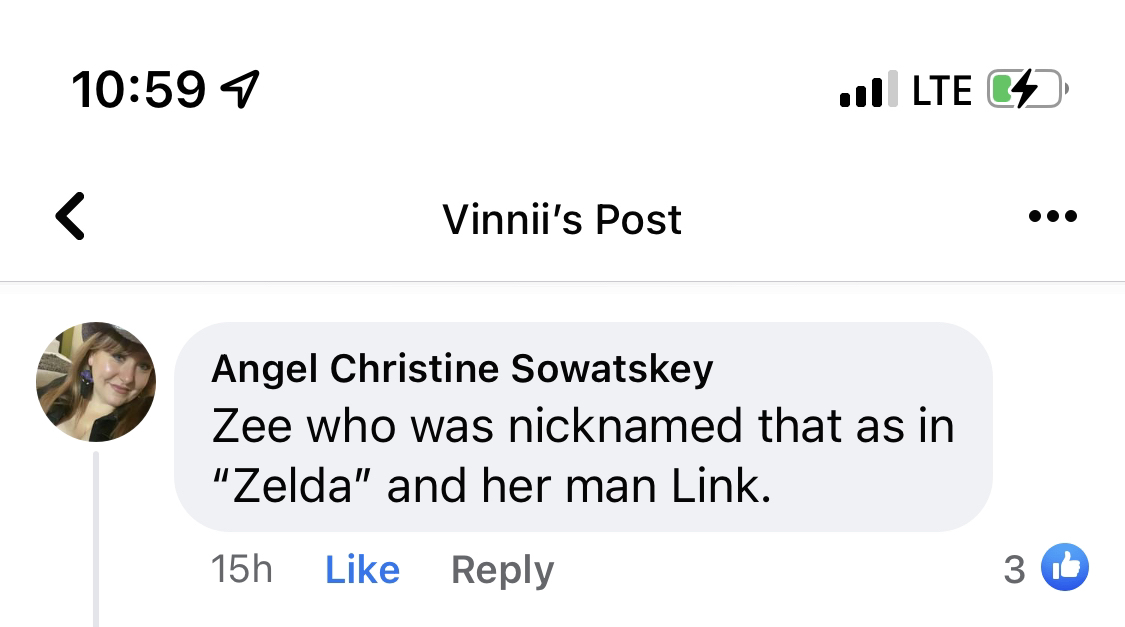This screenshot has height=627, width=1125.
Task: Open Angel Christine Sowatskey's profile picture
Action: pos(96,382)
